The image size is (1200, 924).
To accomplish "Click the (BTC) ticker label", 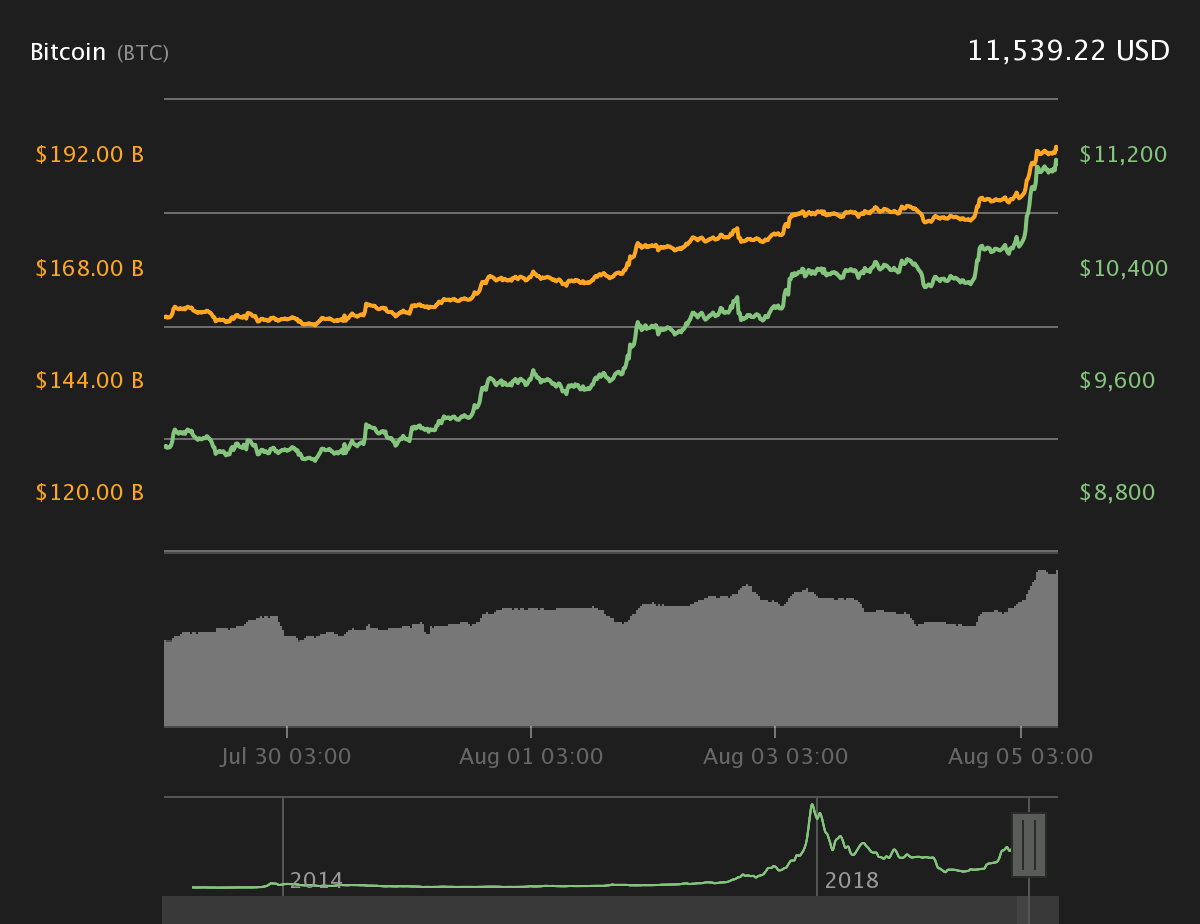I will [143, 53].
